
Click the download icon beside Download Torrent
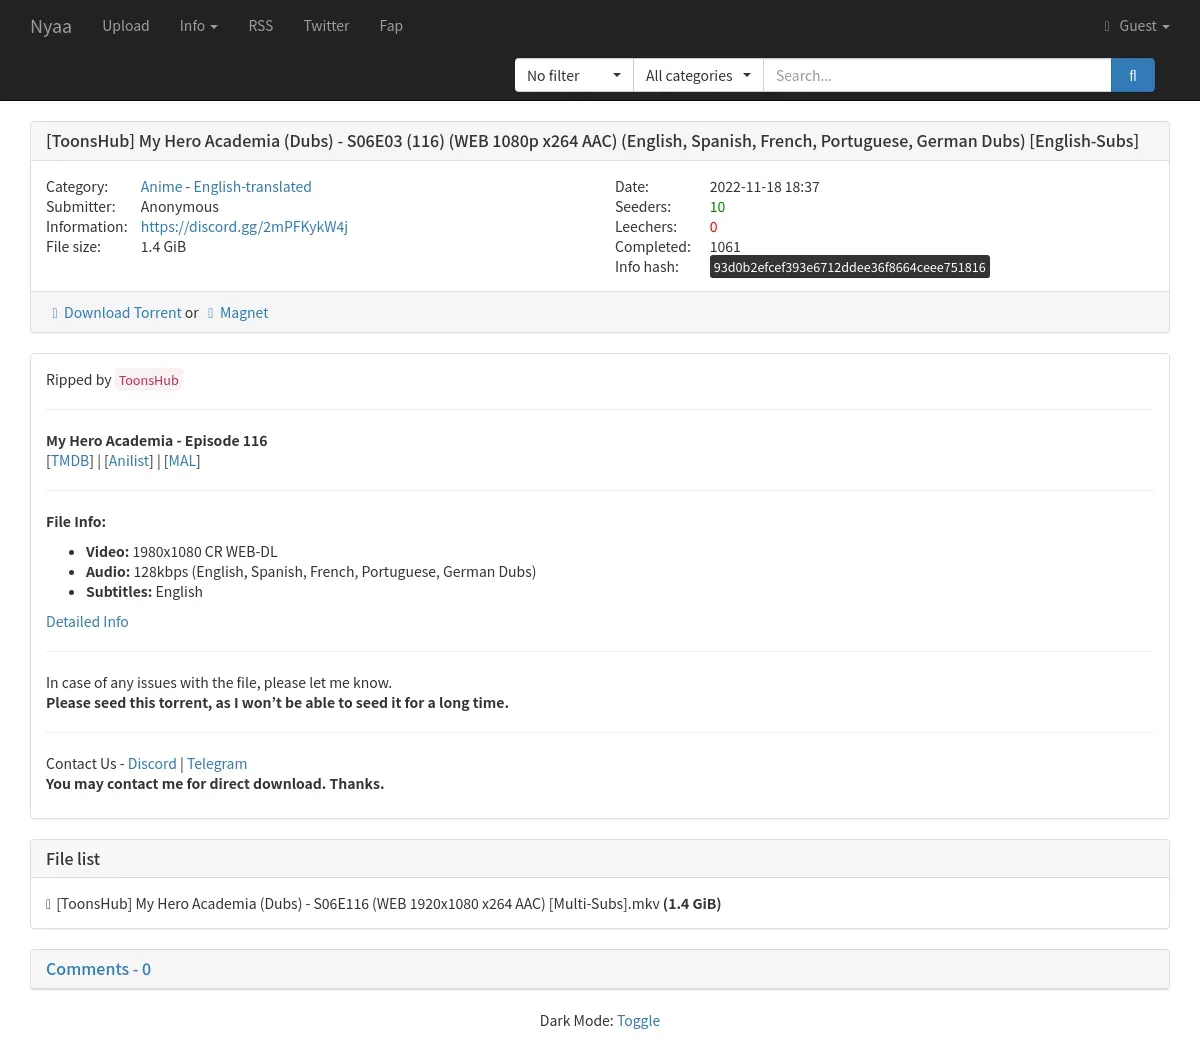click(55, 313)
